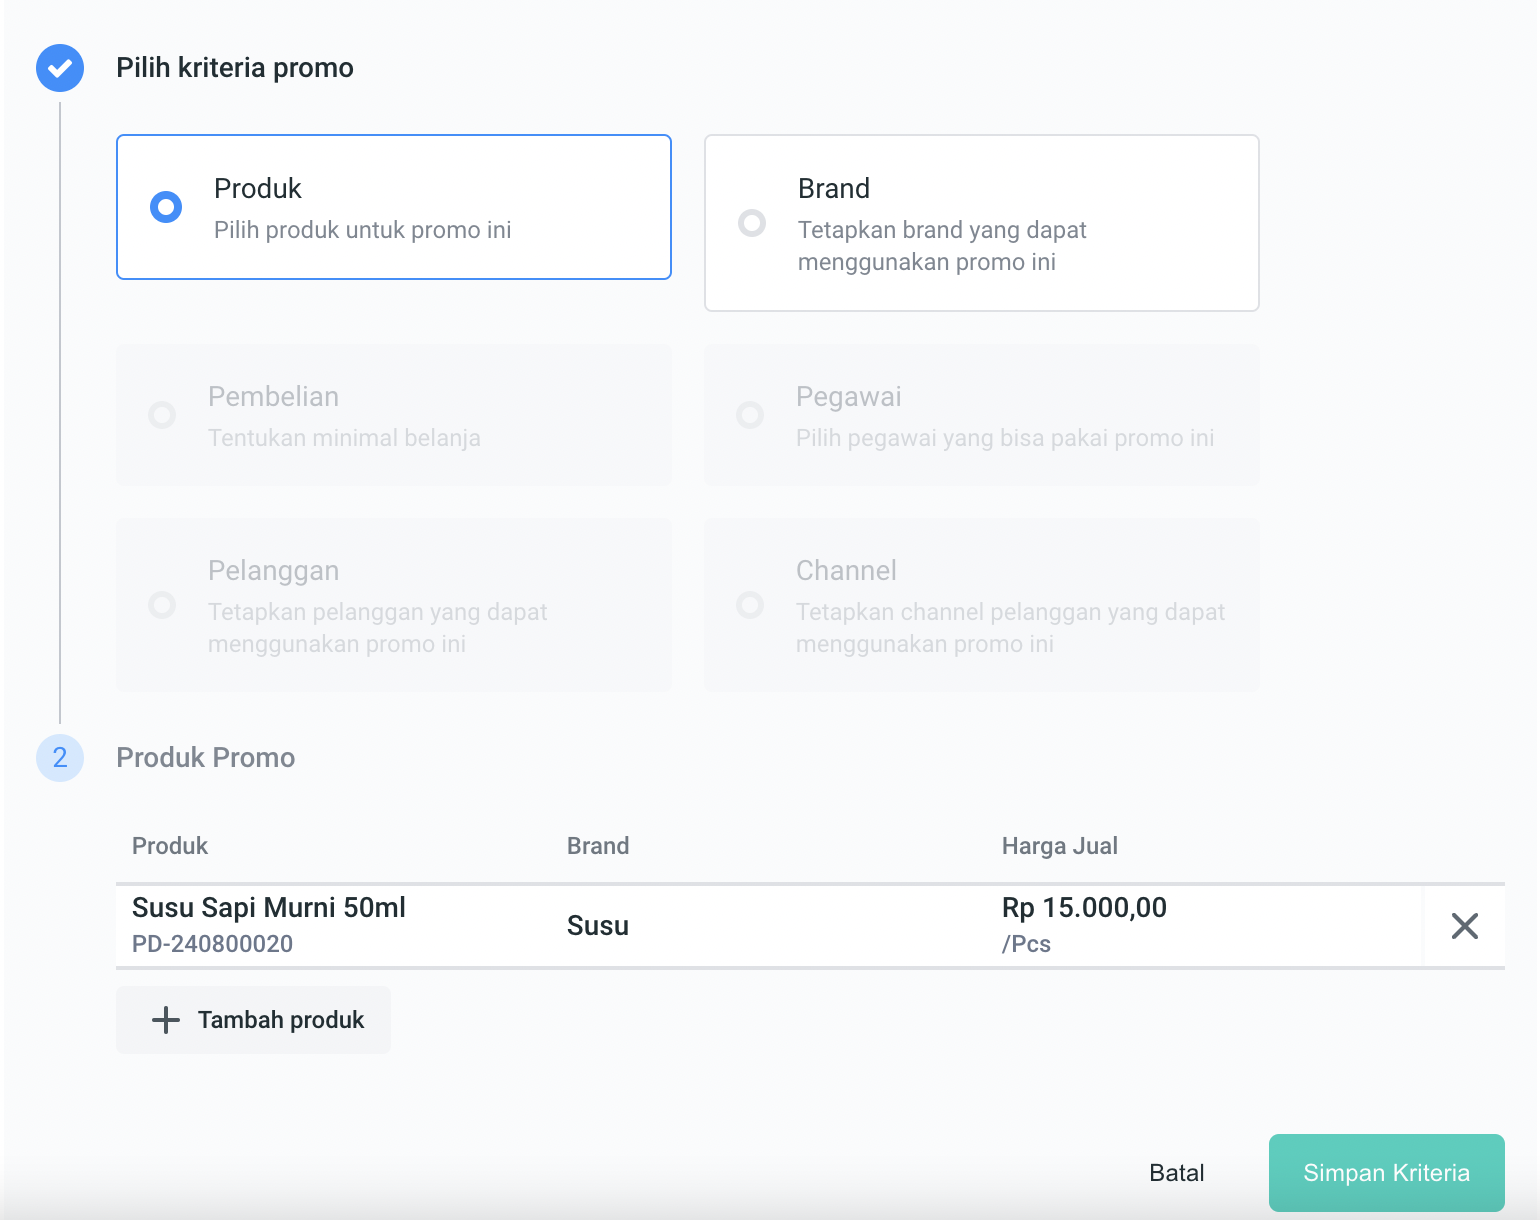Click the Brand column header
This screenshot has width=1540, height=1220.
[598, 846]
